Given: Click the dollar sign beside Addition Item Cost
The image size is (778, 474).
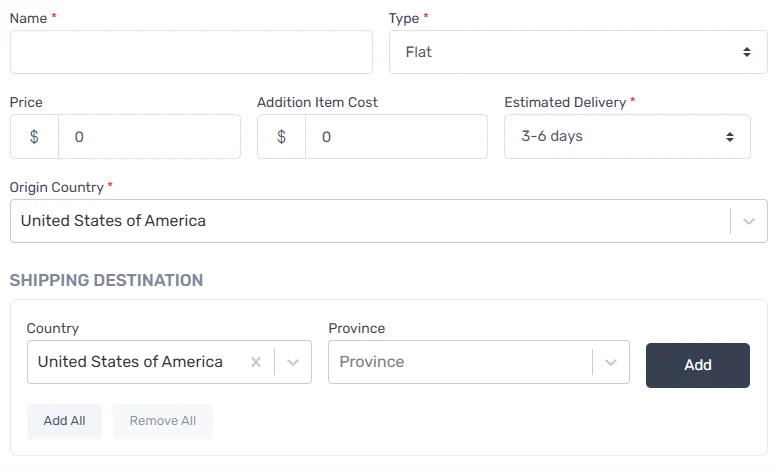Looking at the screenshot, I should point(281,137).
